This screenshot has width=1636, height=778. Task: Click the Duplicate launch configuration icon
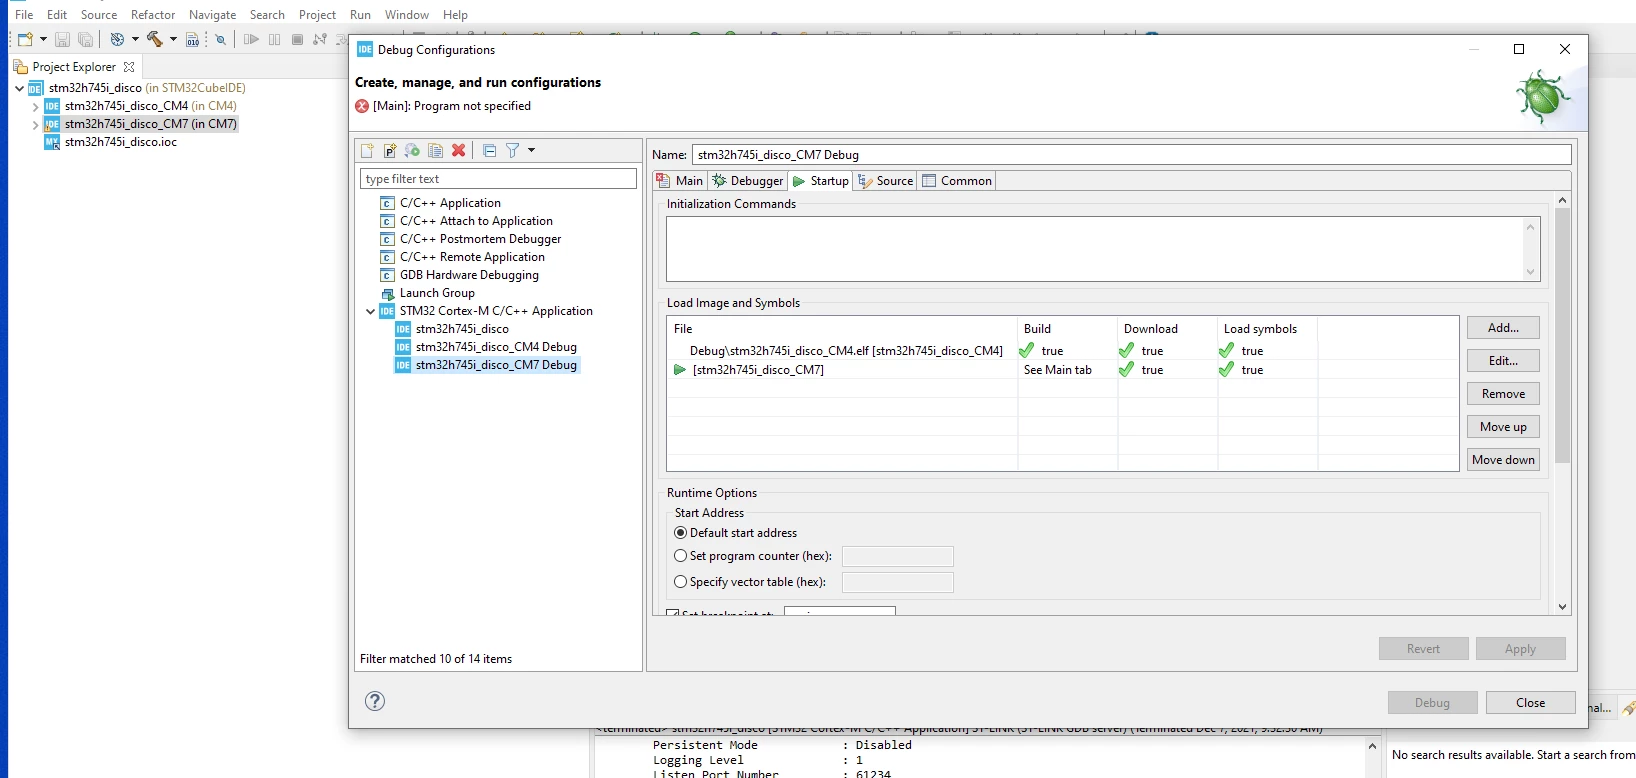[435, 150]
